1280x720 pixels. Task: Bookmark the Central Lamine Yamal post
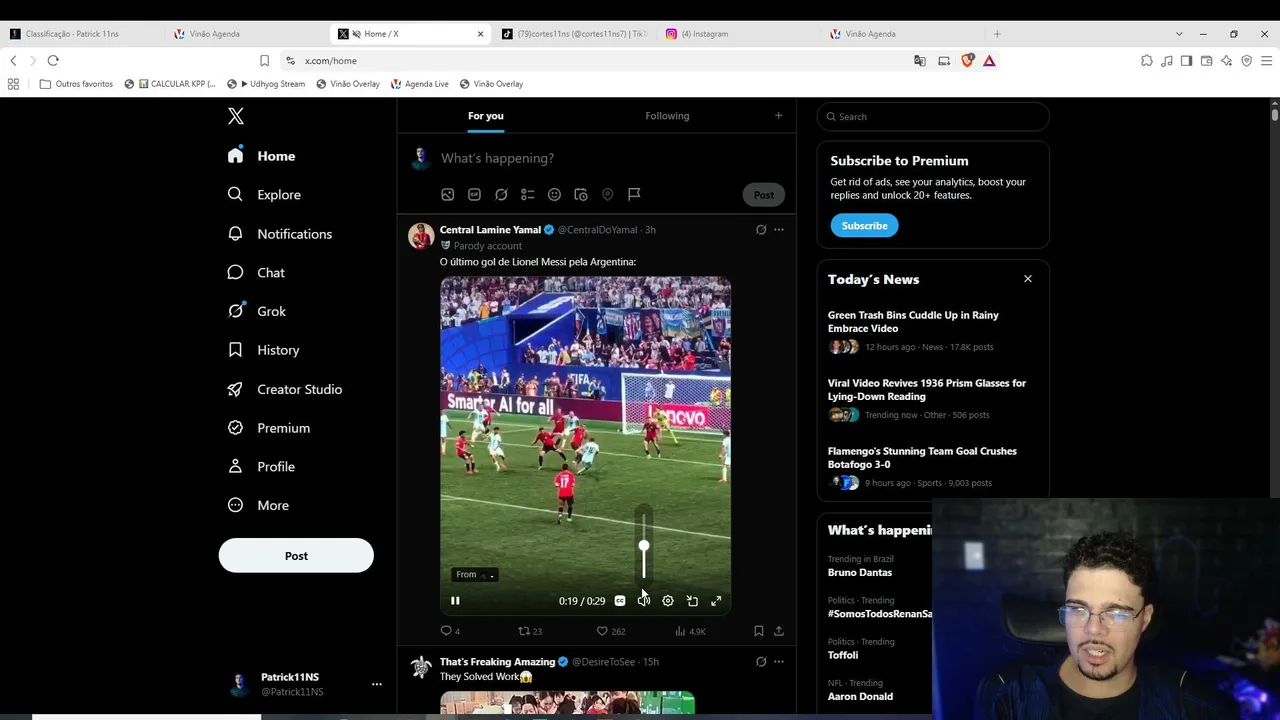(759, 631)
